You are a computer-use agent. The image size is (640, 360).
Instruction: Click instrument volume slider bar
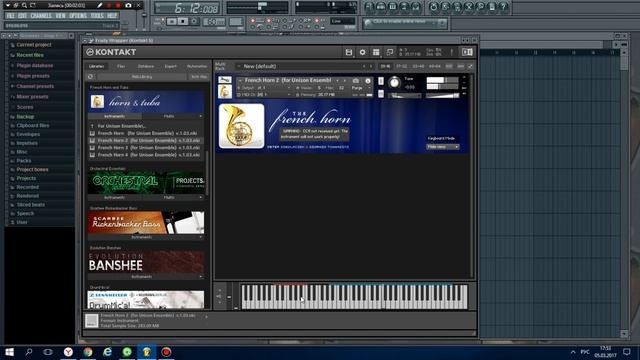(442, 96)
